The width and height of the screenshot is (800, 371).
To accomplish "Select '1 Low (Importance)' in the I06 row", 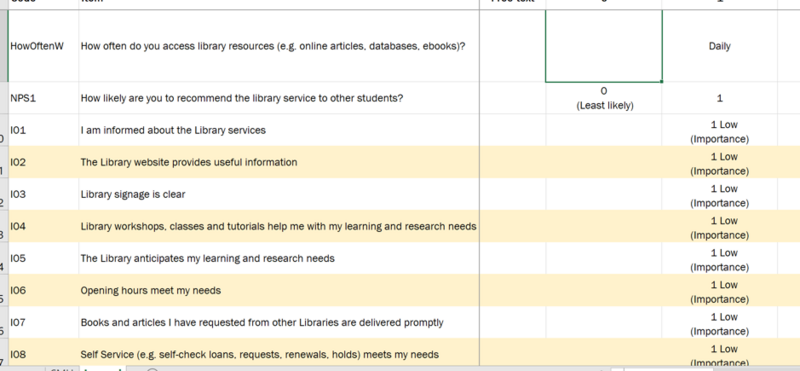I will (x=719, y=292).
